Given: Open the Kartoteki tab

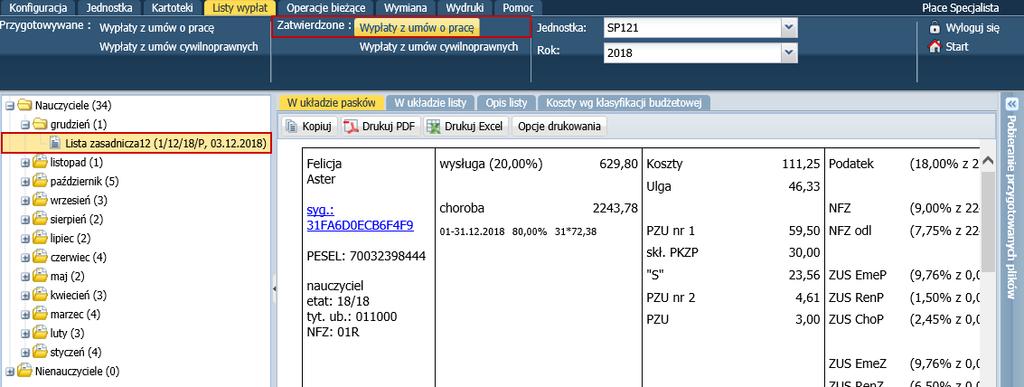Looking at the screenshot, I should [172, 8].
